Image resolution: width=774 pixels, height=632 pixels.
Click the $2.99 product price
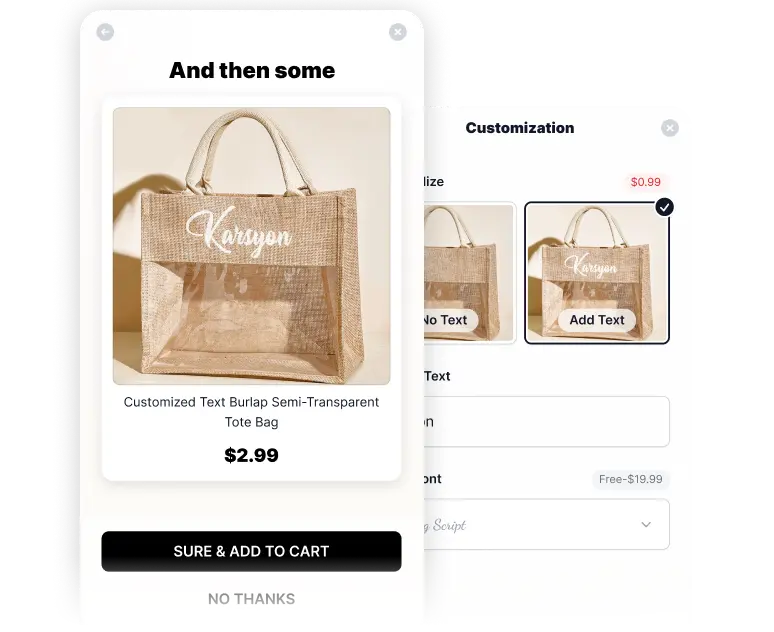(251, 455)
